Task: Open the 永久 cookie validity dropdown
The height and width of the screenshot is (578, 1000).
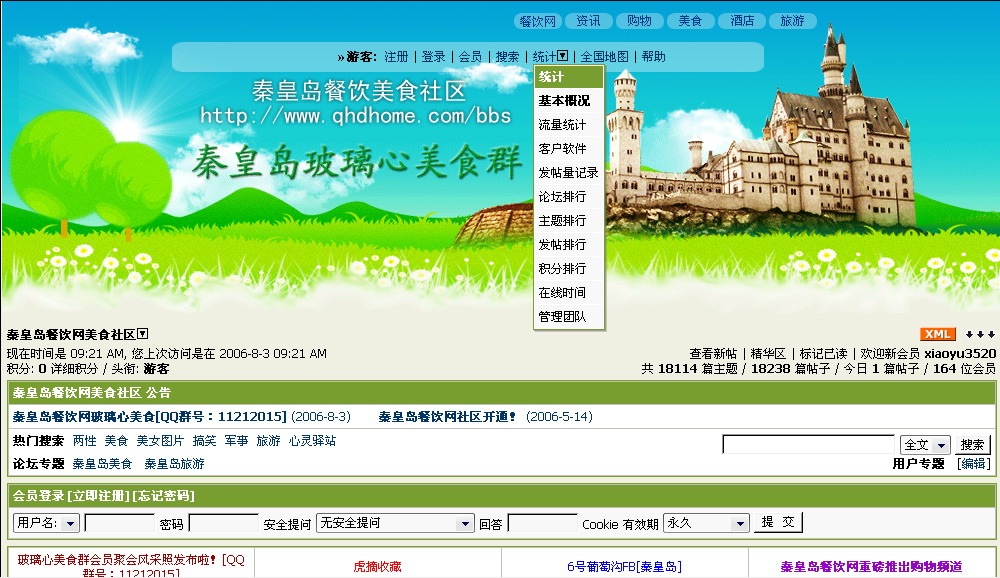Action: (x=739, y=524)
